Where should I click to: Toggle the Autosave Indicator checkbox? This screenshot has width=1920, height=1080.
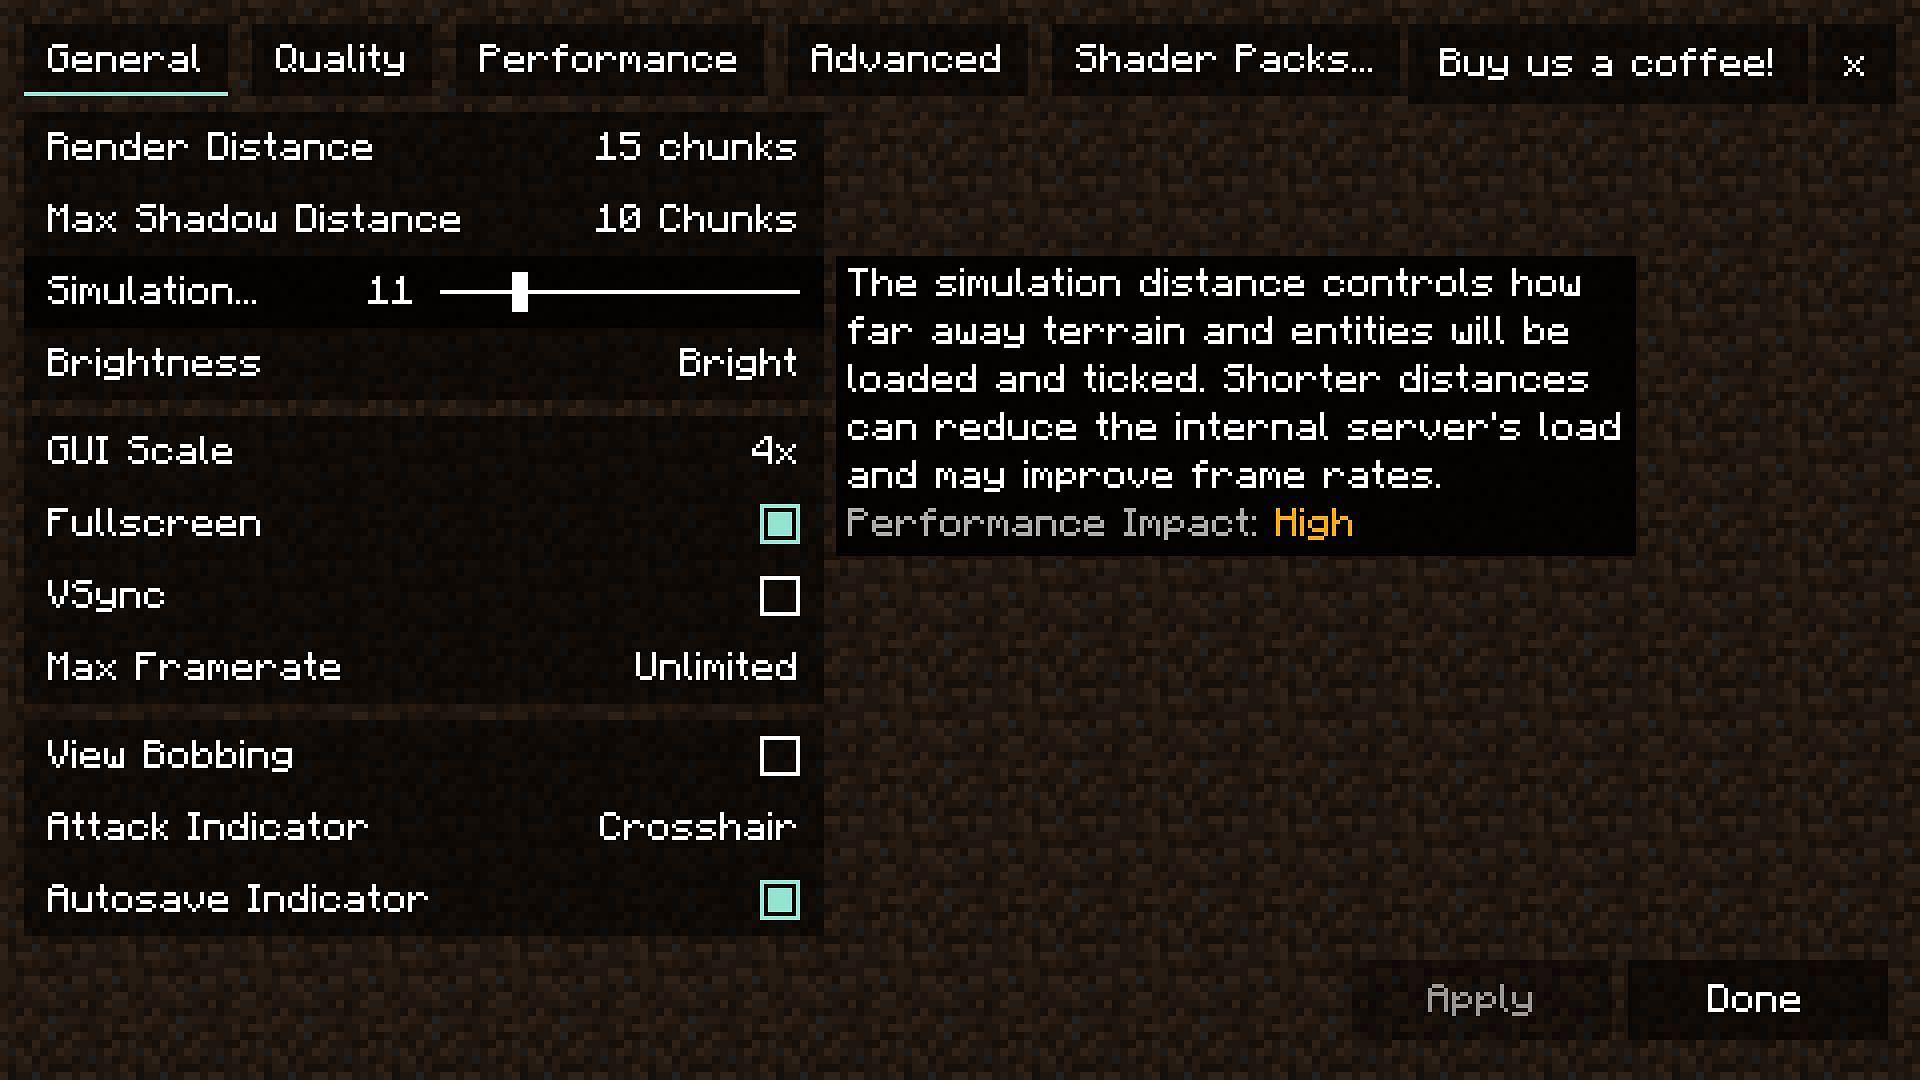(x=779, y=899)
